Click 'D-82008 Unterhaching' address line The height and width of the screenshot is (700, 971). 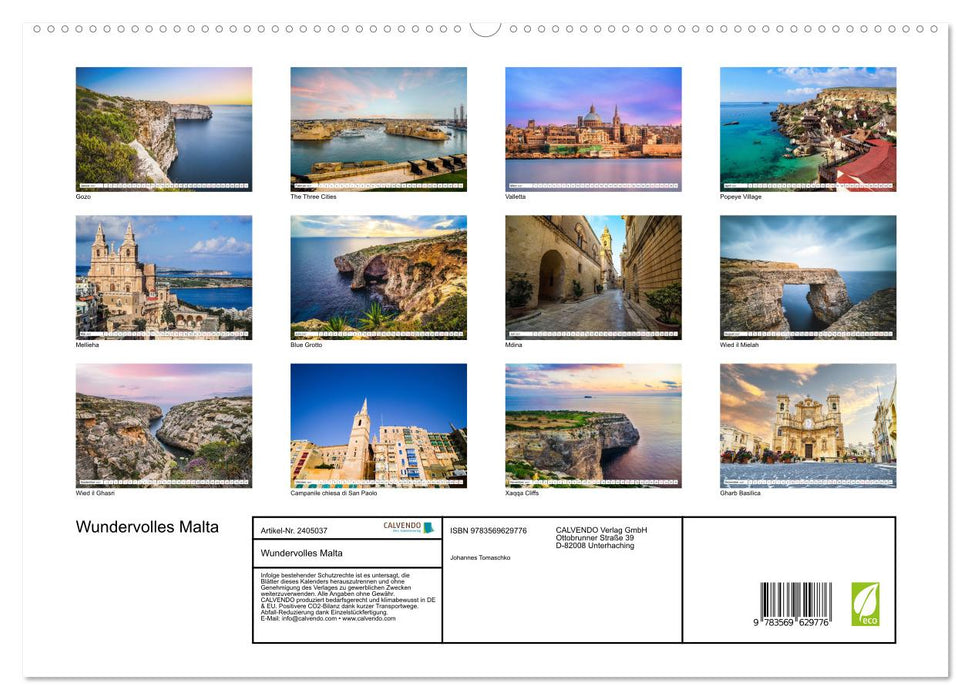click(x=594, y=546)
